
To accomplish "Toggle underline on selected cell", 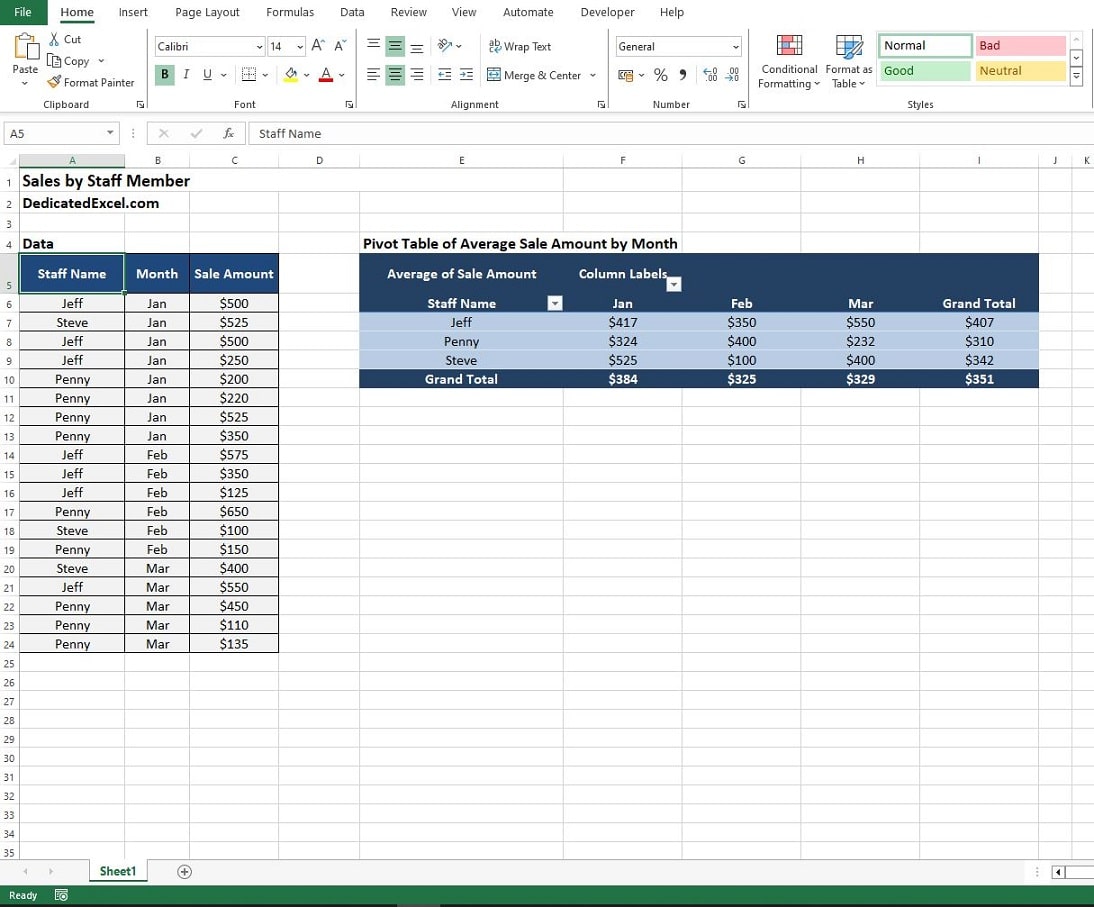I will pos(206,75).
